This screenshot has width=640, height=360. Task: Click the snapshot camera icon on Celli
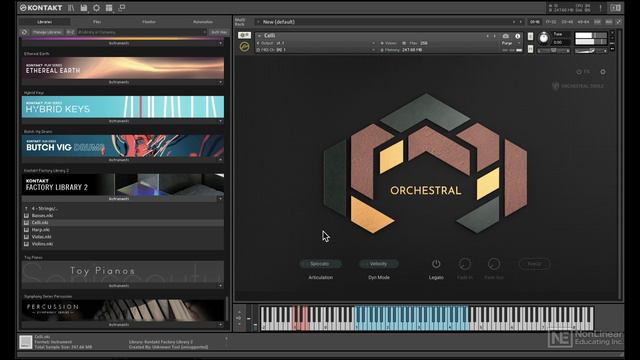506,36
